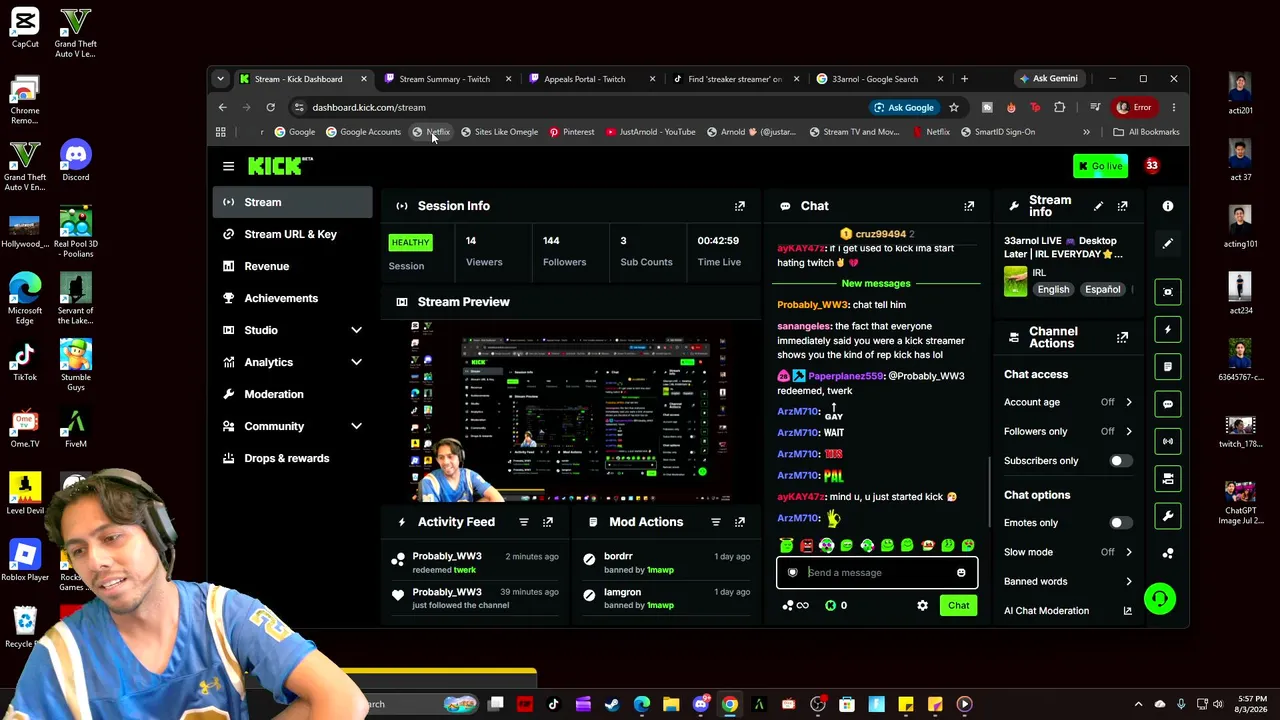Open Stream URL & Key page
This screenshot has width=1280, height=720.
coord(292,234)
